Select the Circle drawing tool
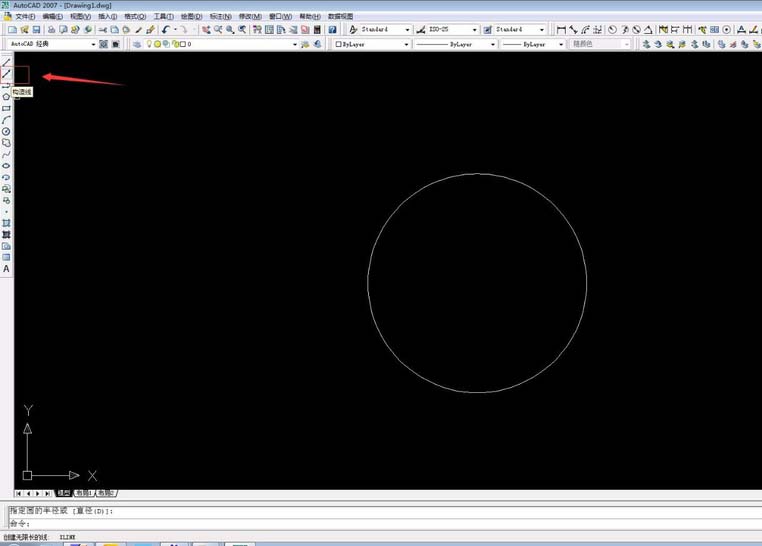The height and width of the screenshot is (546, 762). (6, 131)
